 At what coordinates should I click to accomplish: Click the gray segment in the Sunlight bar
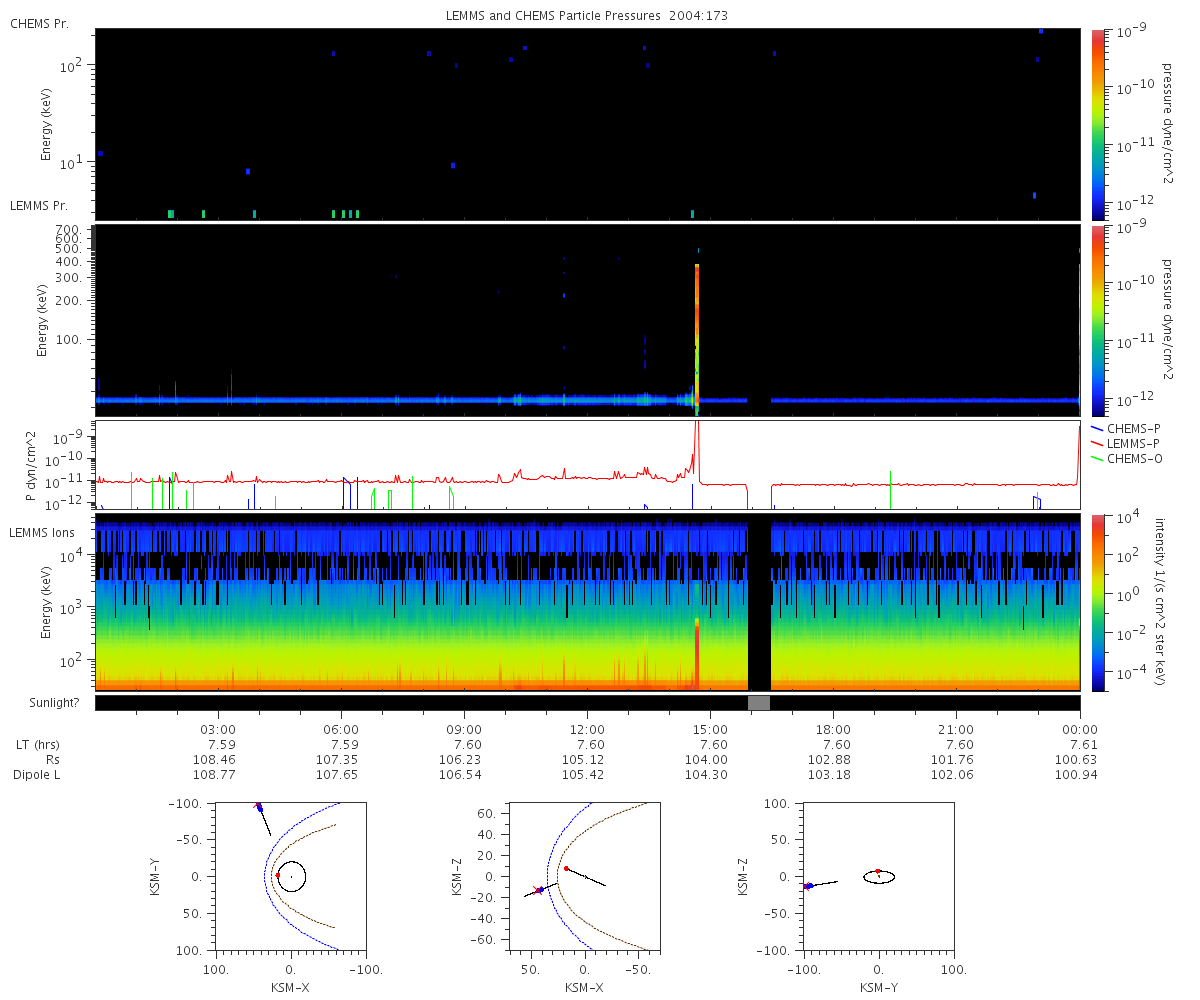pos(759,703)
